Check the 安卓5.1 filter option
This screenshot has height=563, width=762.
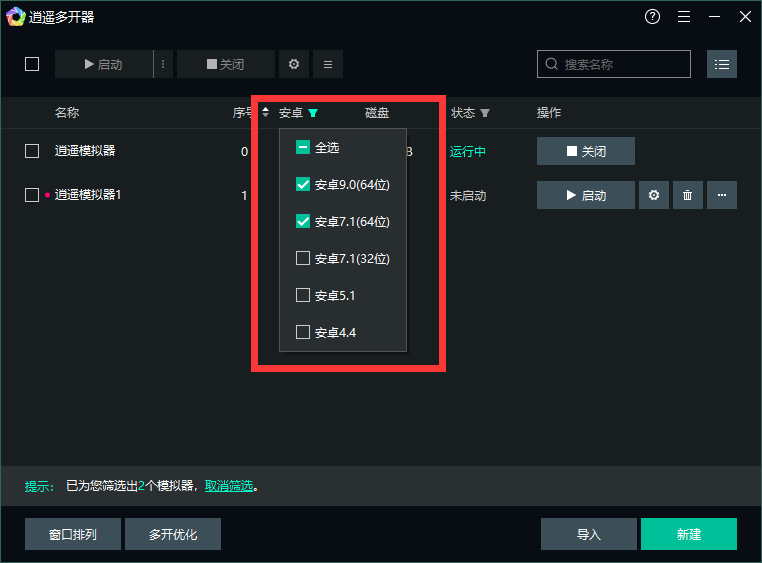pyautogui.click(x=303, y=296)
